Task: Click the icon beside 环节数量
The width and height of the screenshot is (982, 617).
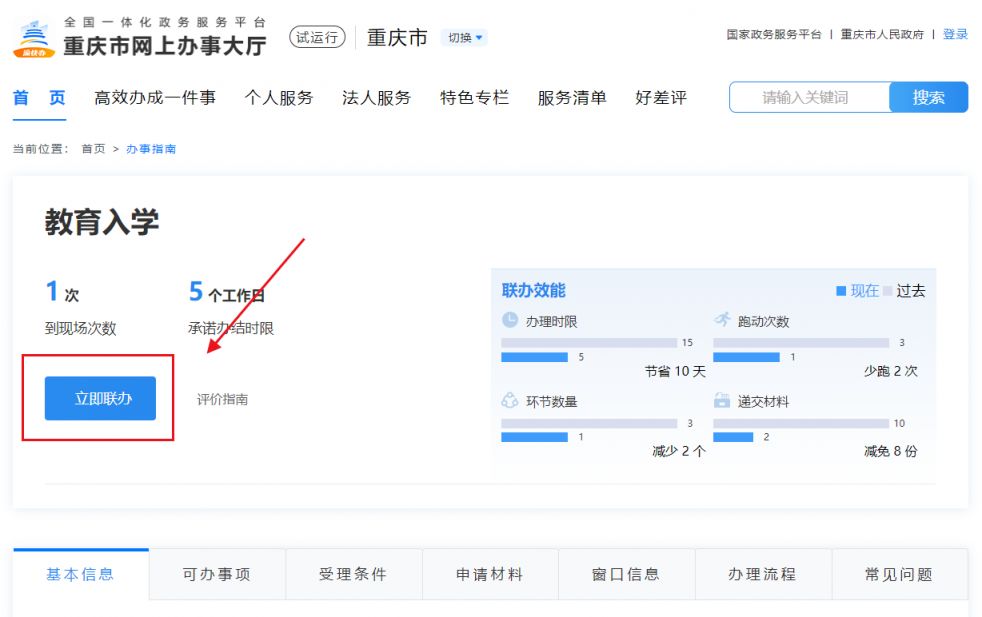Action: point(510,400)
